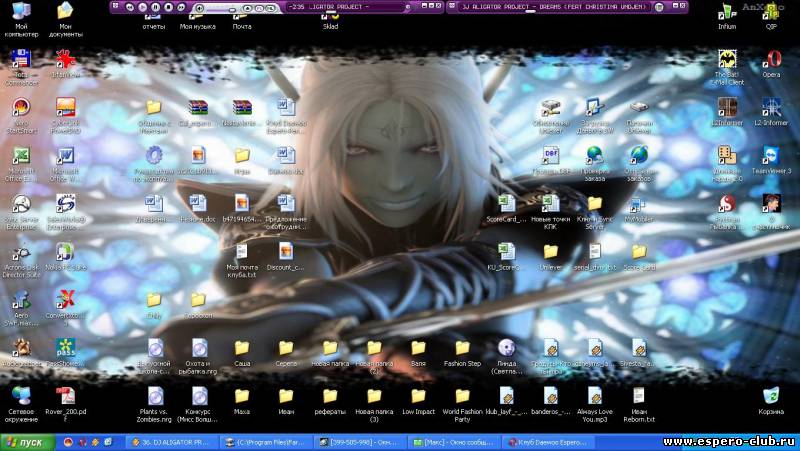Click the player time display -2:35
Viewport: 800px width, 451px height.
pos(297,7)
